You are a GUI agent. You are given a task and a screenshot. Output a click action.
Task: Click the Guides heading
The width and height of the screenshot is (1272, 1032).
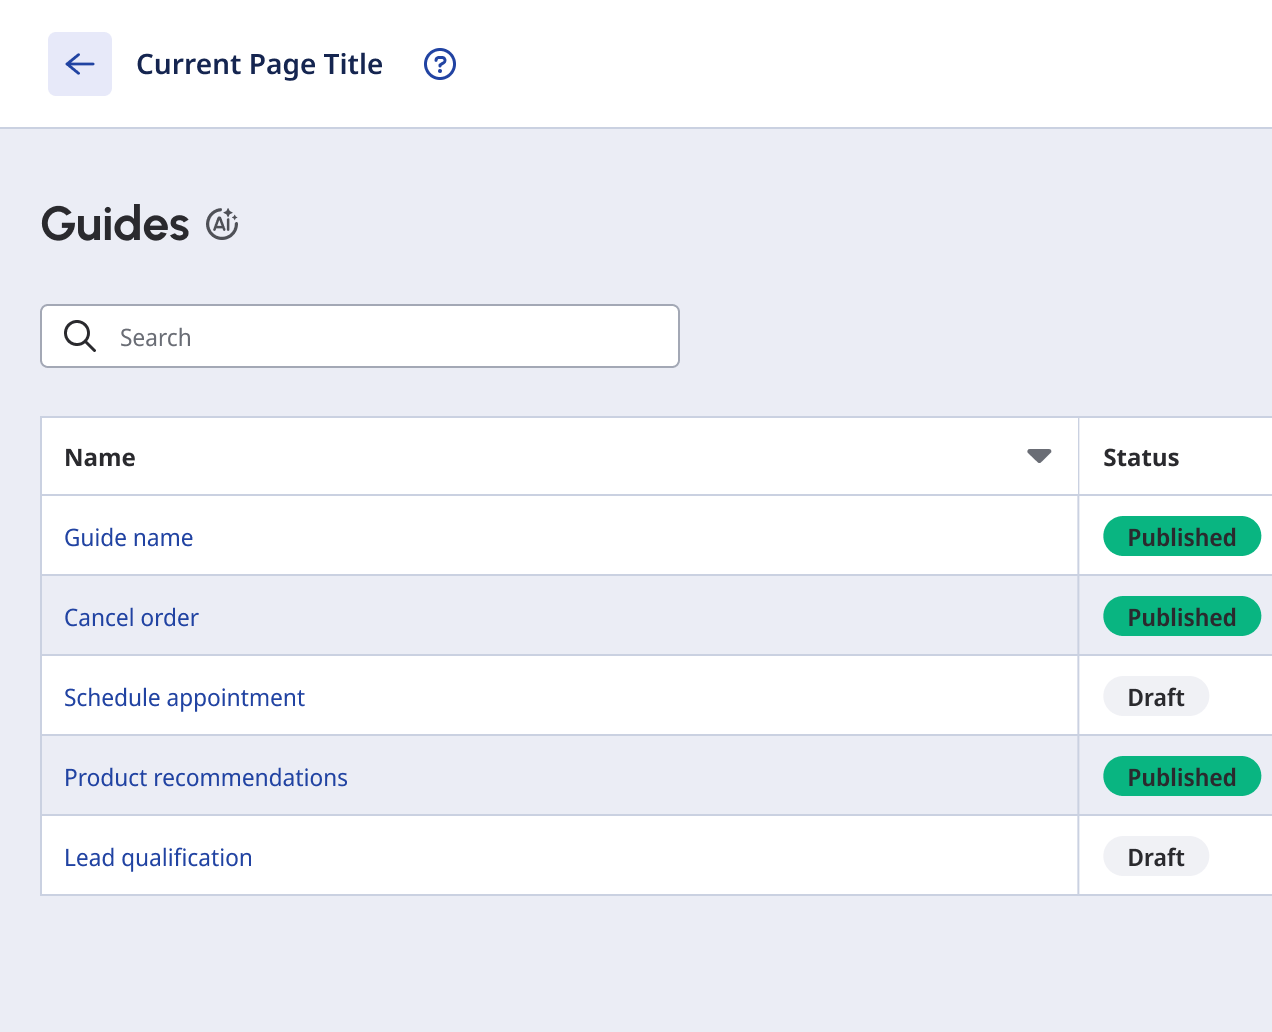(x=115, y=224)
